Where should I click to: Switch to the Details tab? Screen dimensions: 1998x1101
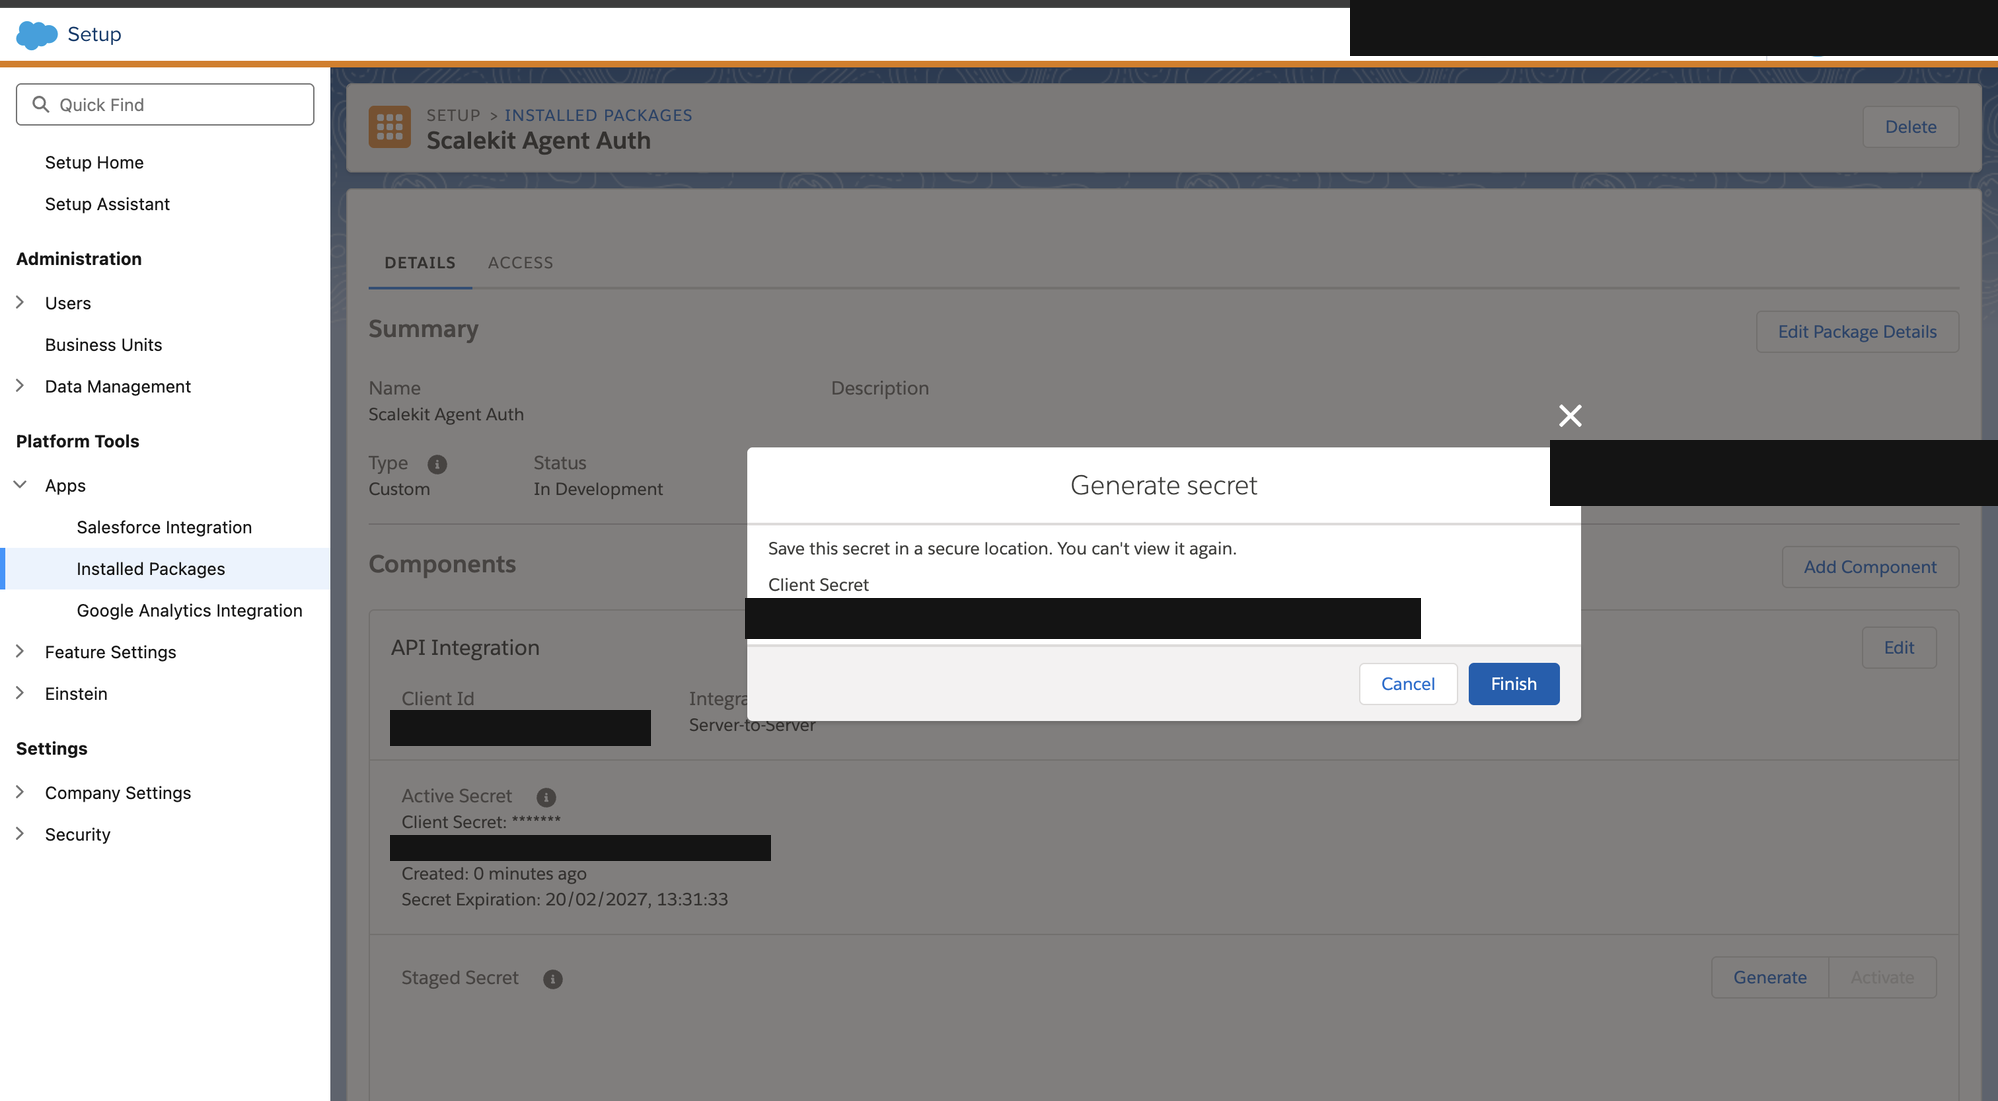click(x=420, y=262)
